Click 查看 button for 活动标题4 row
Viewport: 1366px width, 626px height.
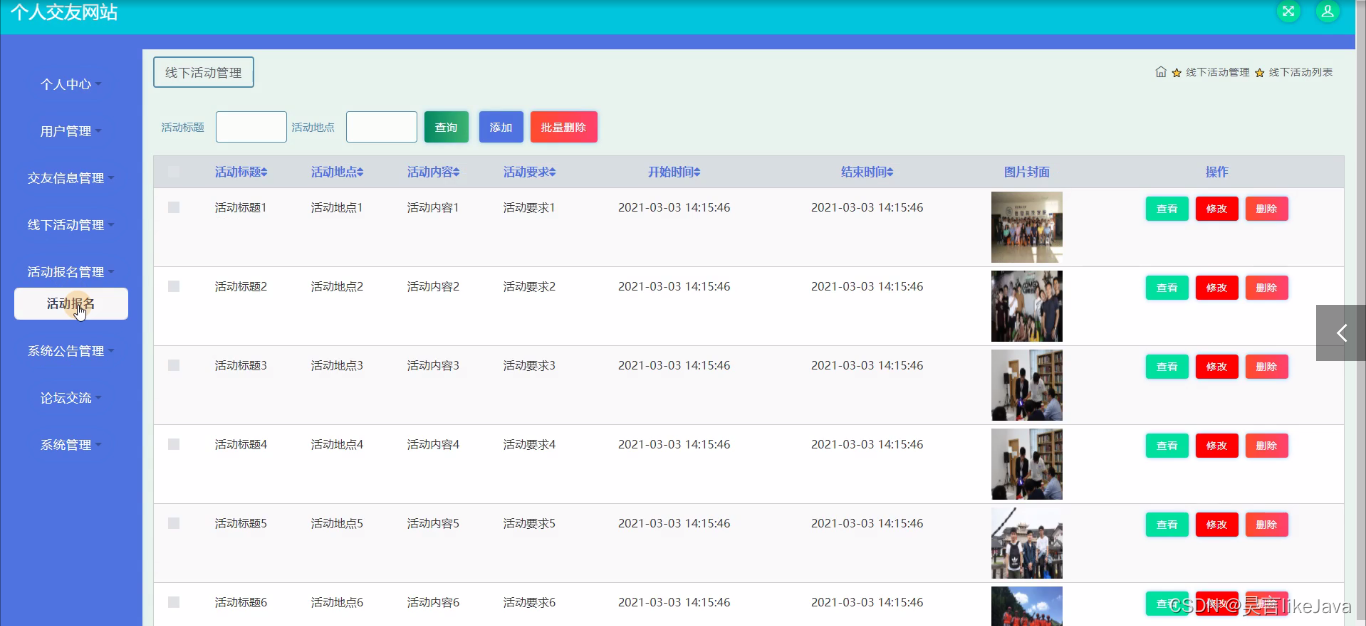[x=1167, y=446]
